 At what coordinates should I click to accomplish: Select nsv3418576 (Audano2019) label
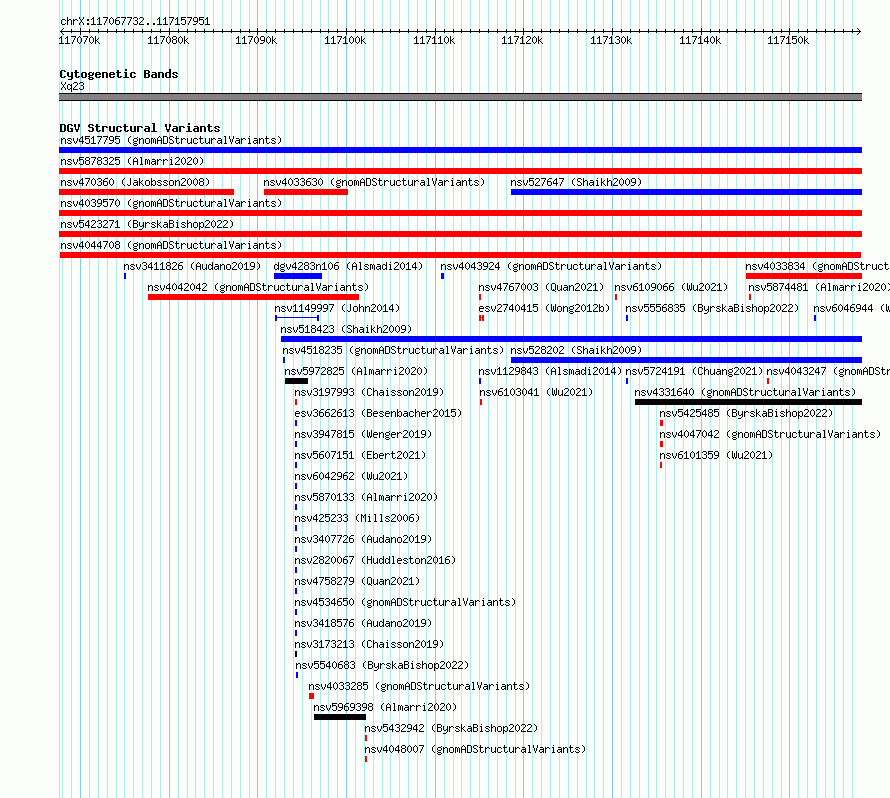363,623
